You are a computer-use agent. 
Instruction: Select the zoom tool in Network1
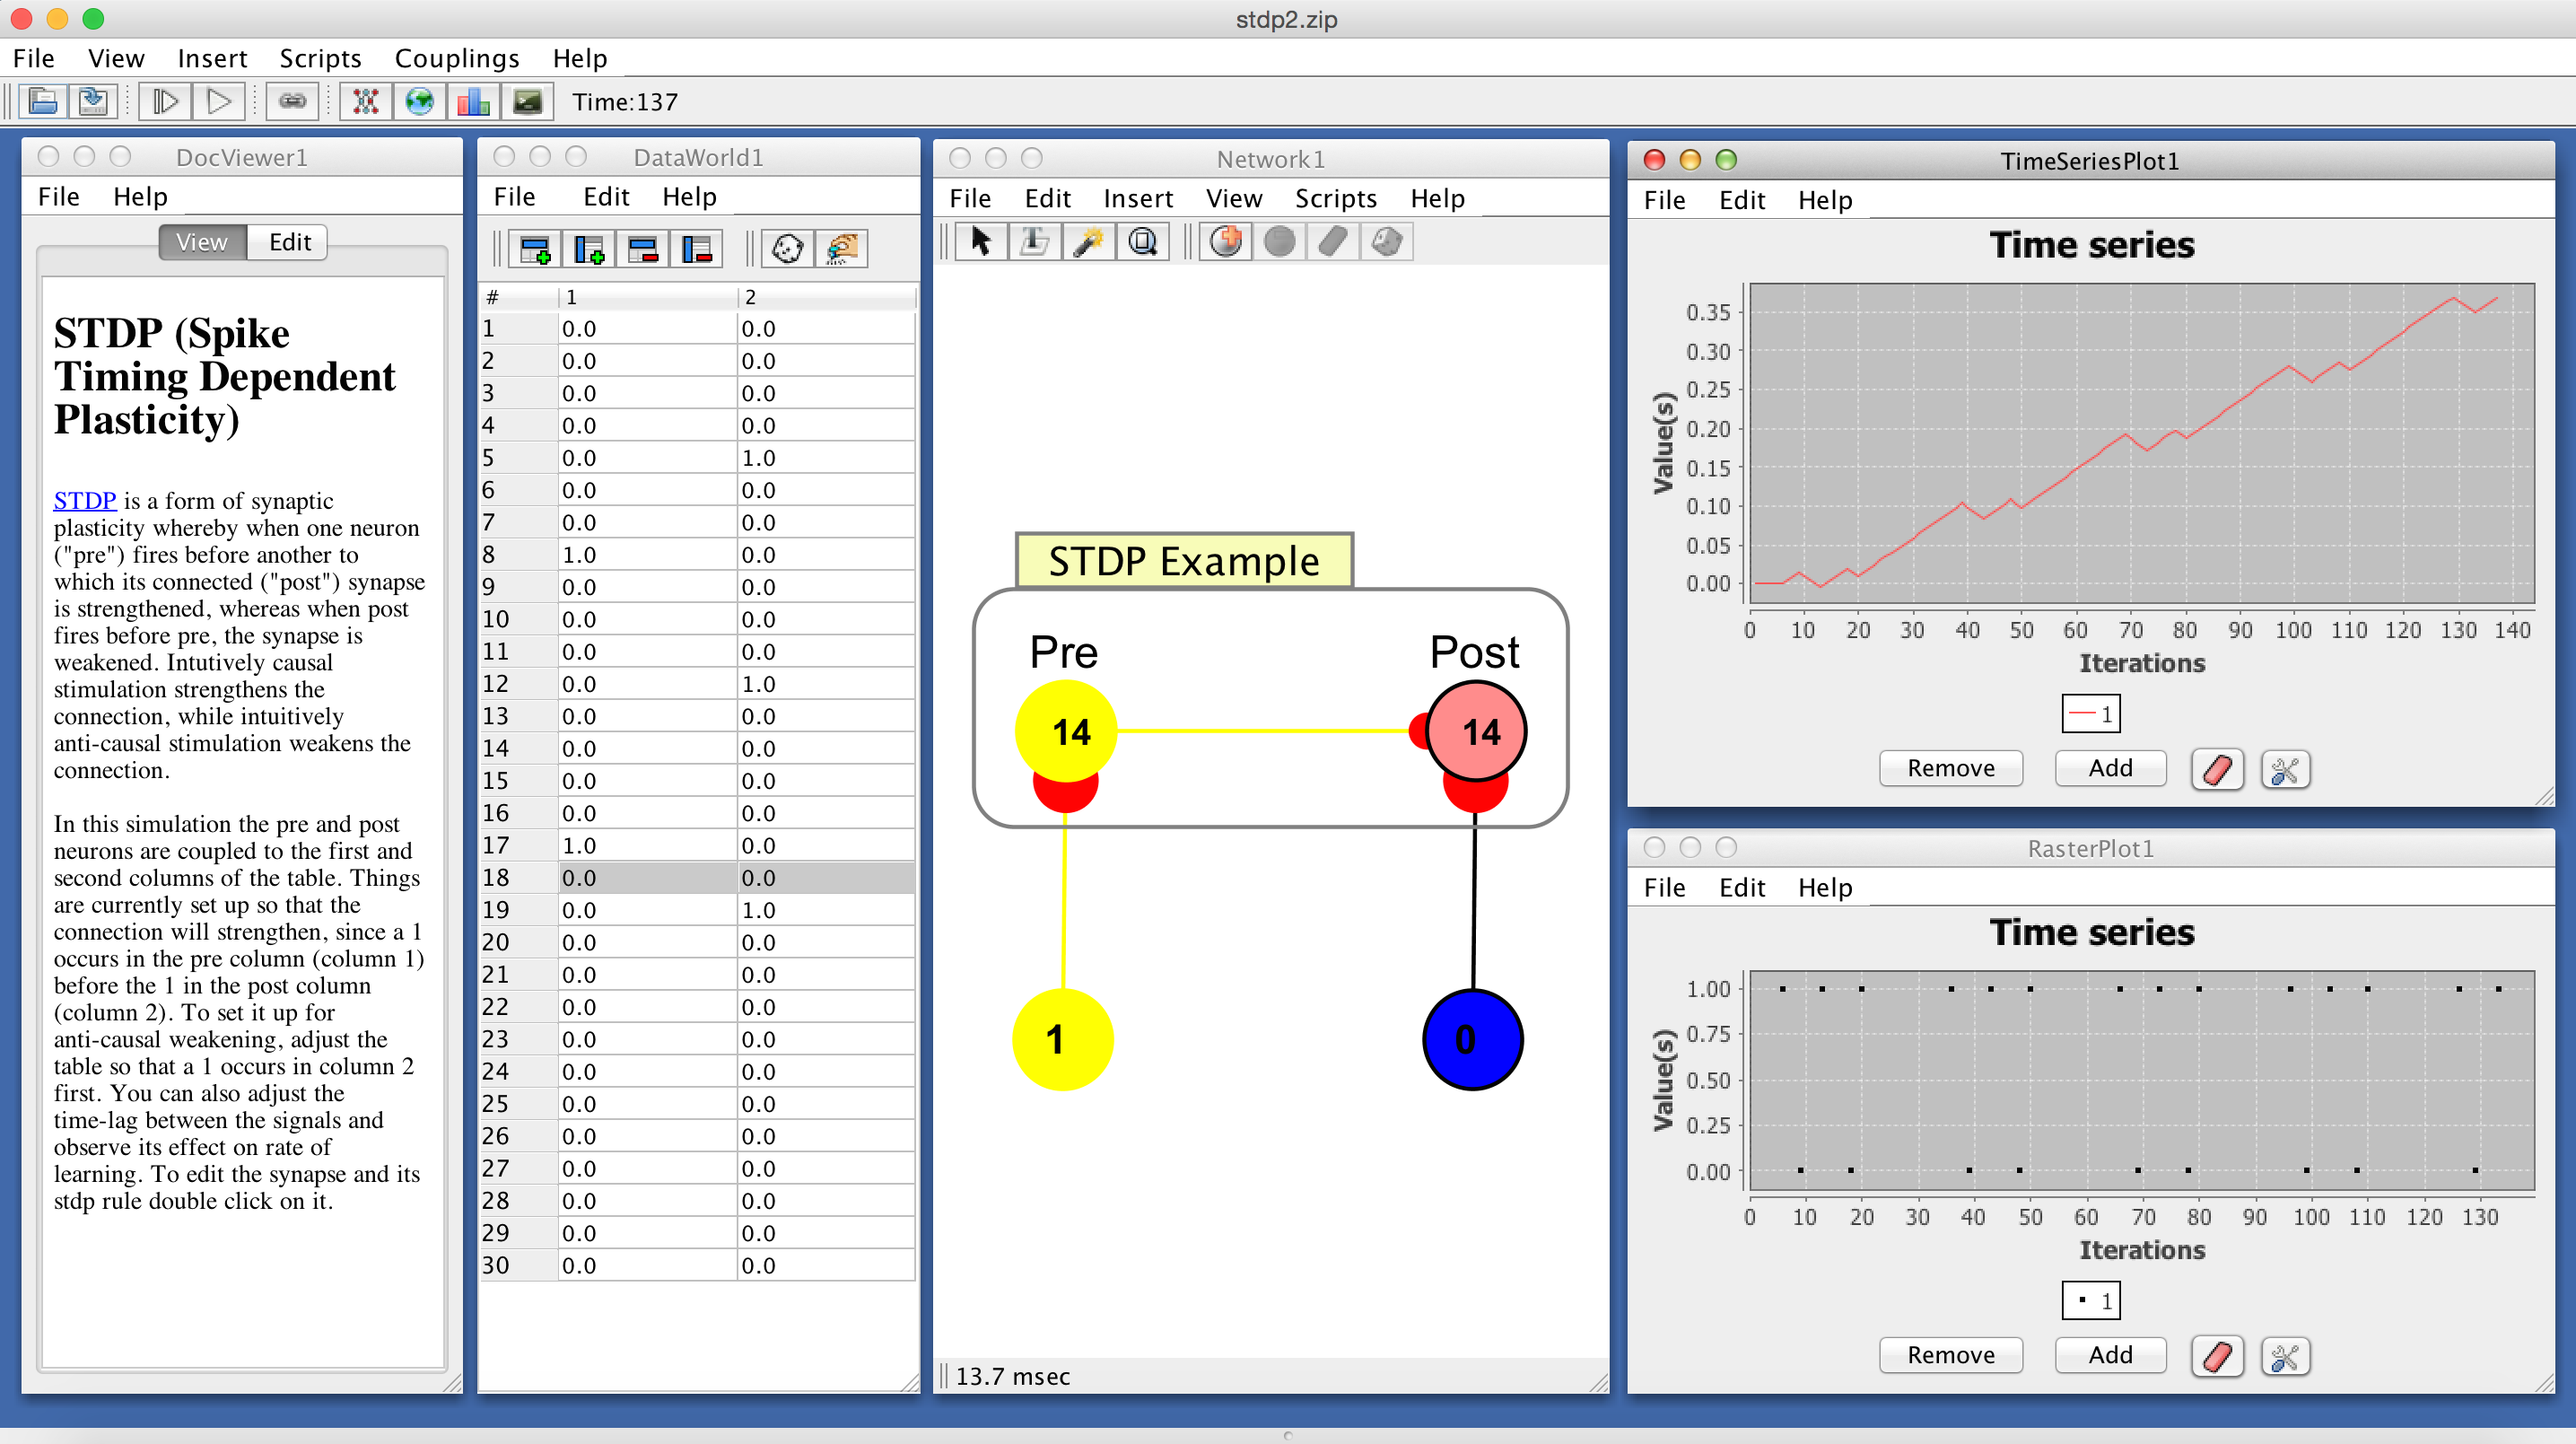(1142, 242)
